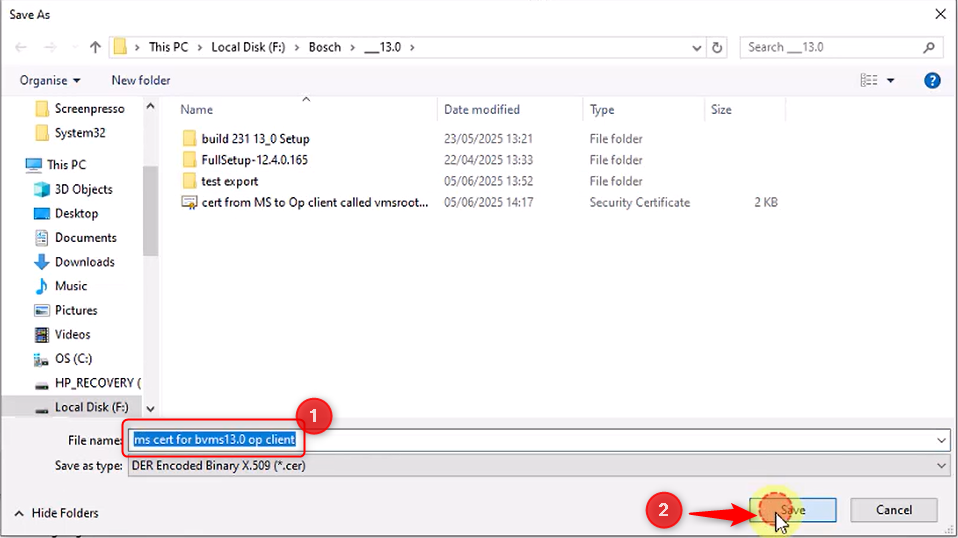Image resolution: width=958 pixels, height=538 pixels.
Task: Open File name history dropdown arrow
Action: tap(941, 440)
